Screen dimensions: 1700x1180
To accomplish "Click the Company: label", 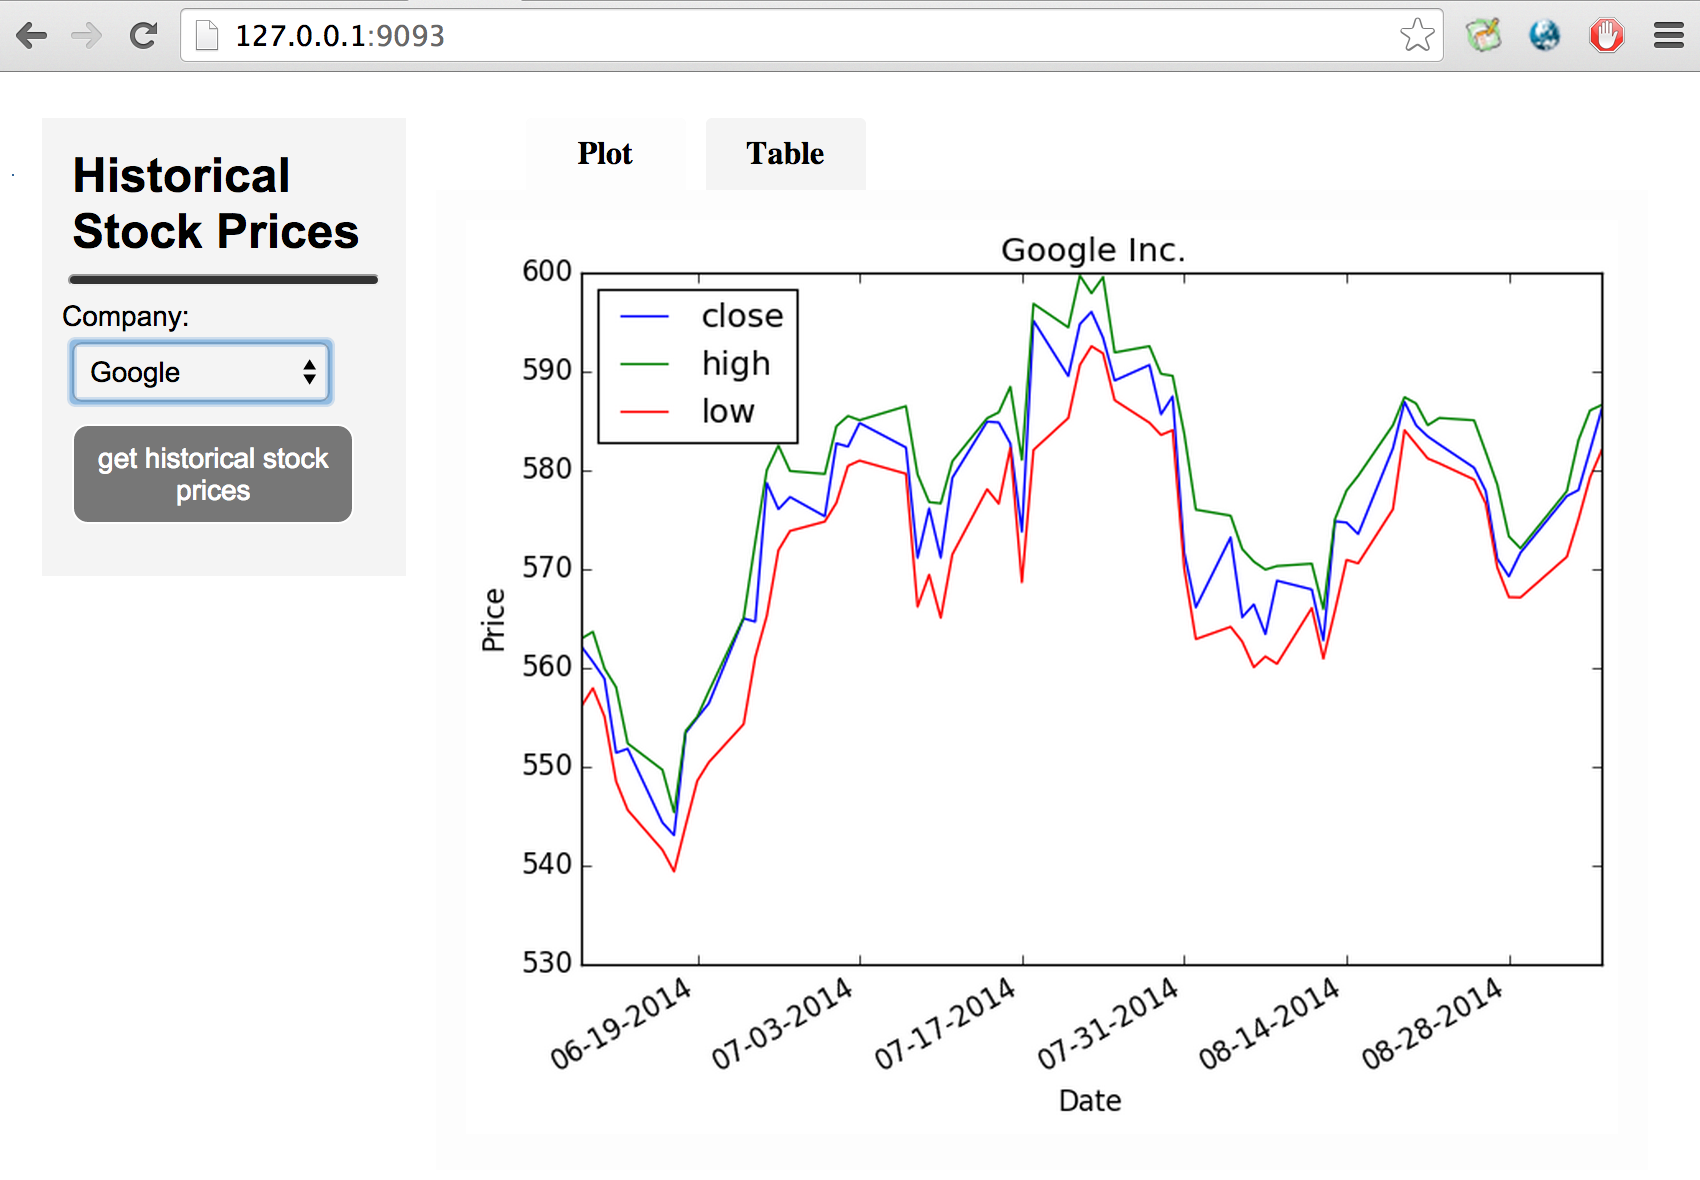I will coord(126,316).
